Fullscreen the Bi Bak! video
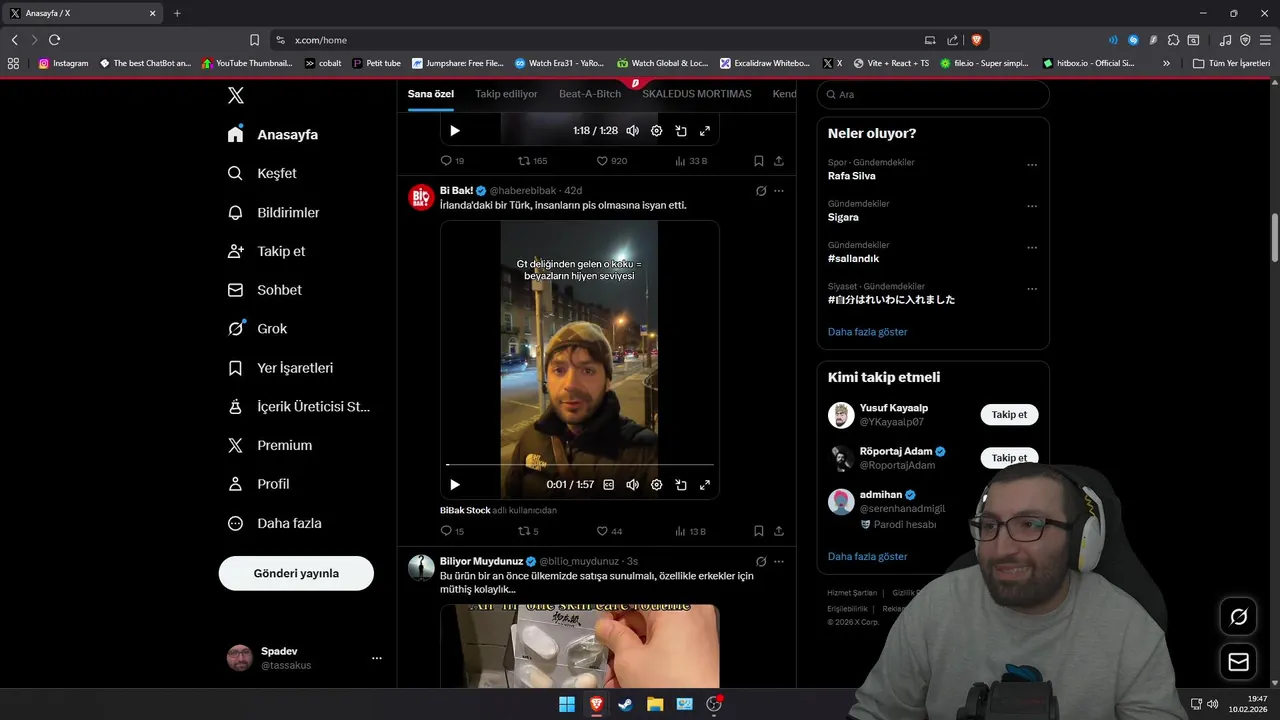 tap(705, 484)
